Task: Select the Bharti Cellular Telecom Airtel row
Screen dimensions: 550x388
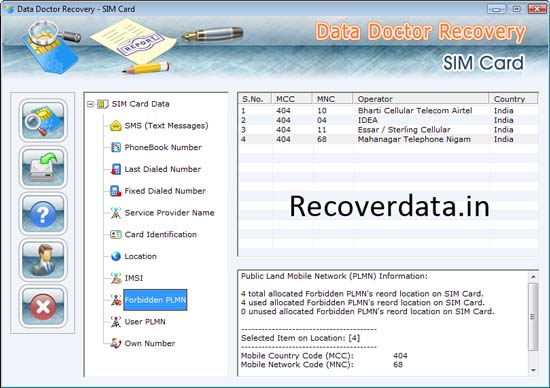Action: [388, 111]
